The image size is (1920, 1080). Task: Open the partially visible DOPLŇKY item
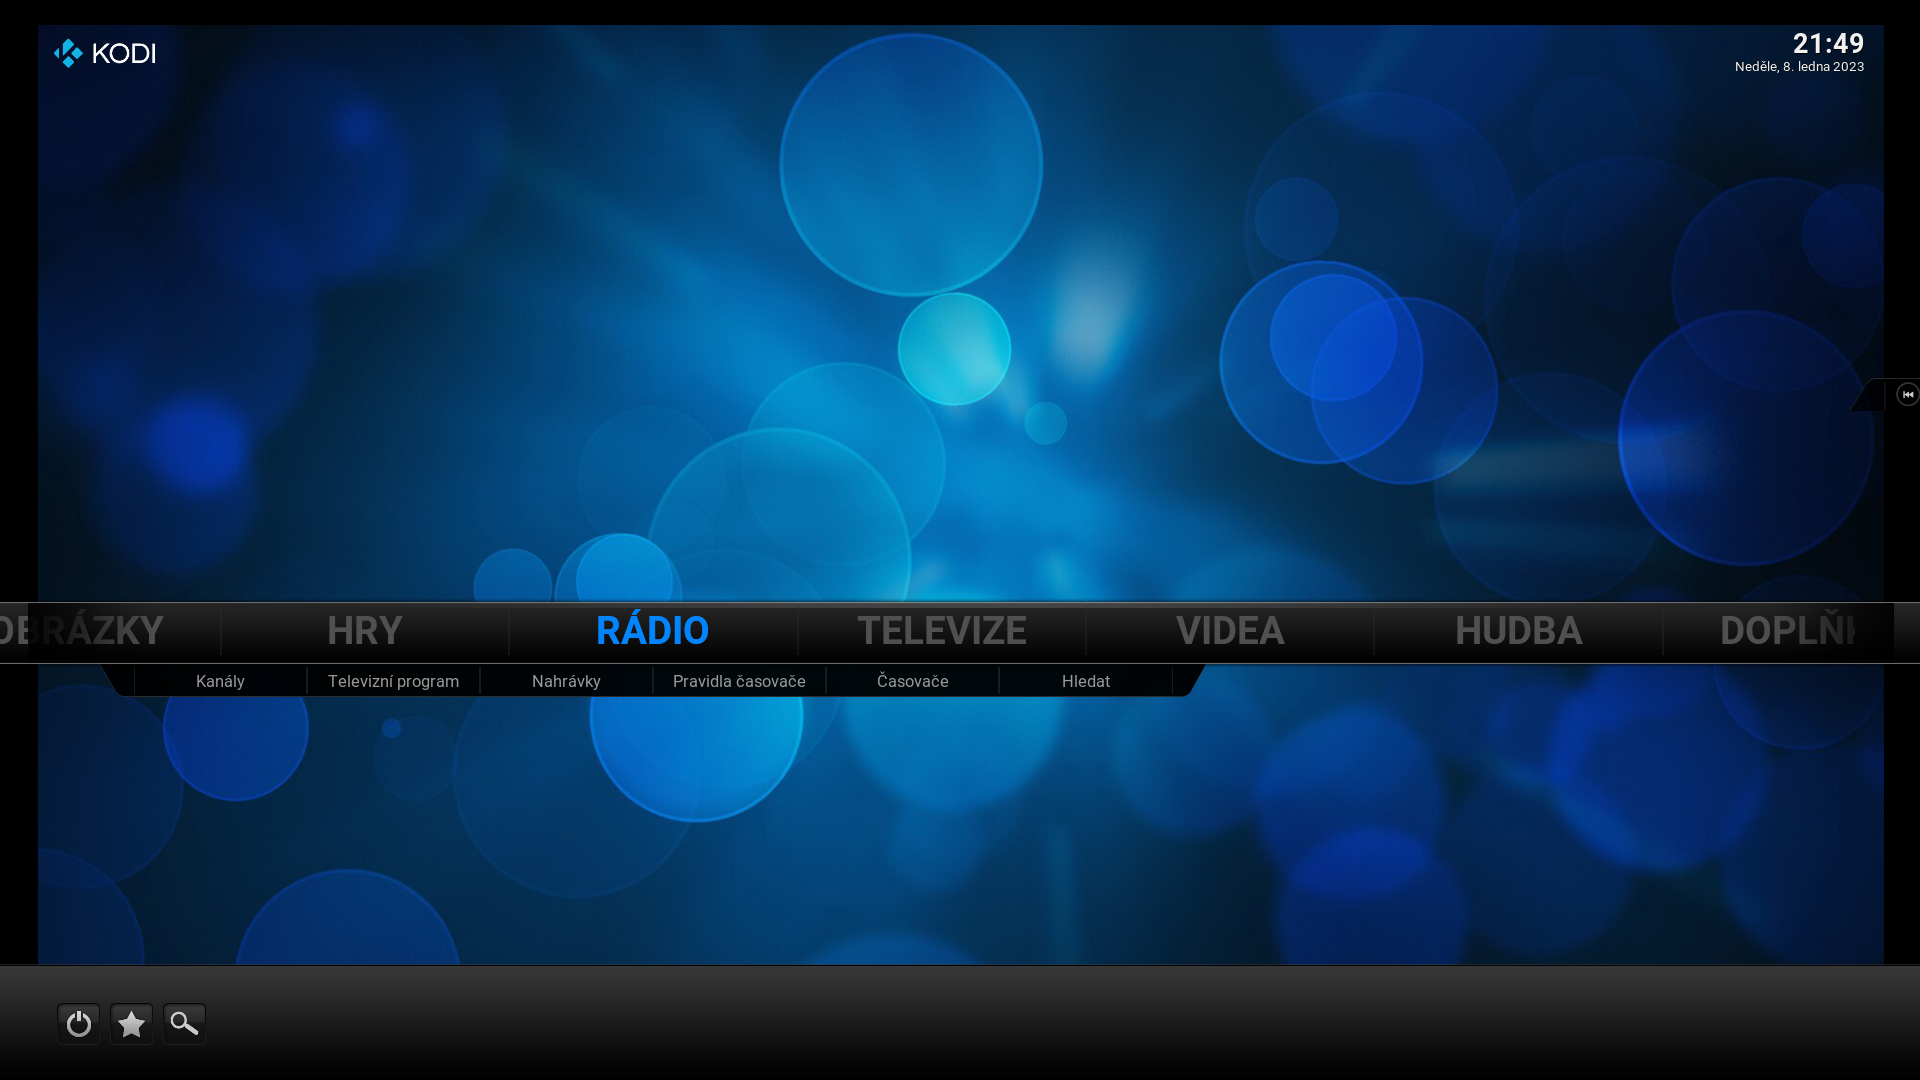1786,631
